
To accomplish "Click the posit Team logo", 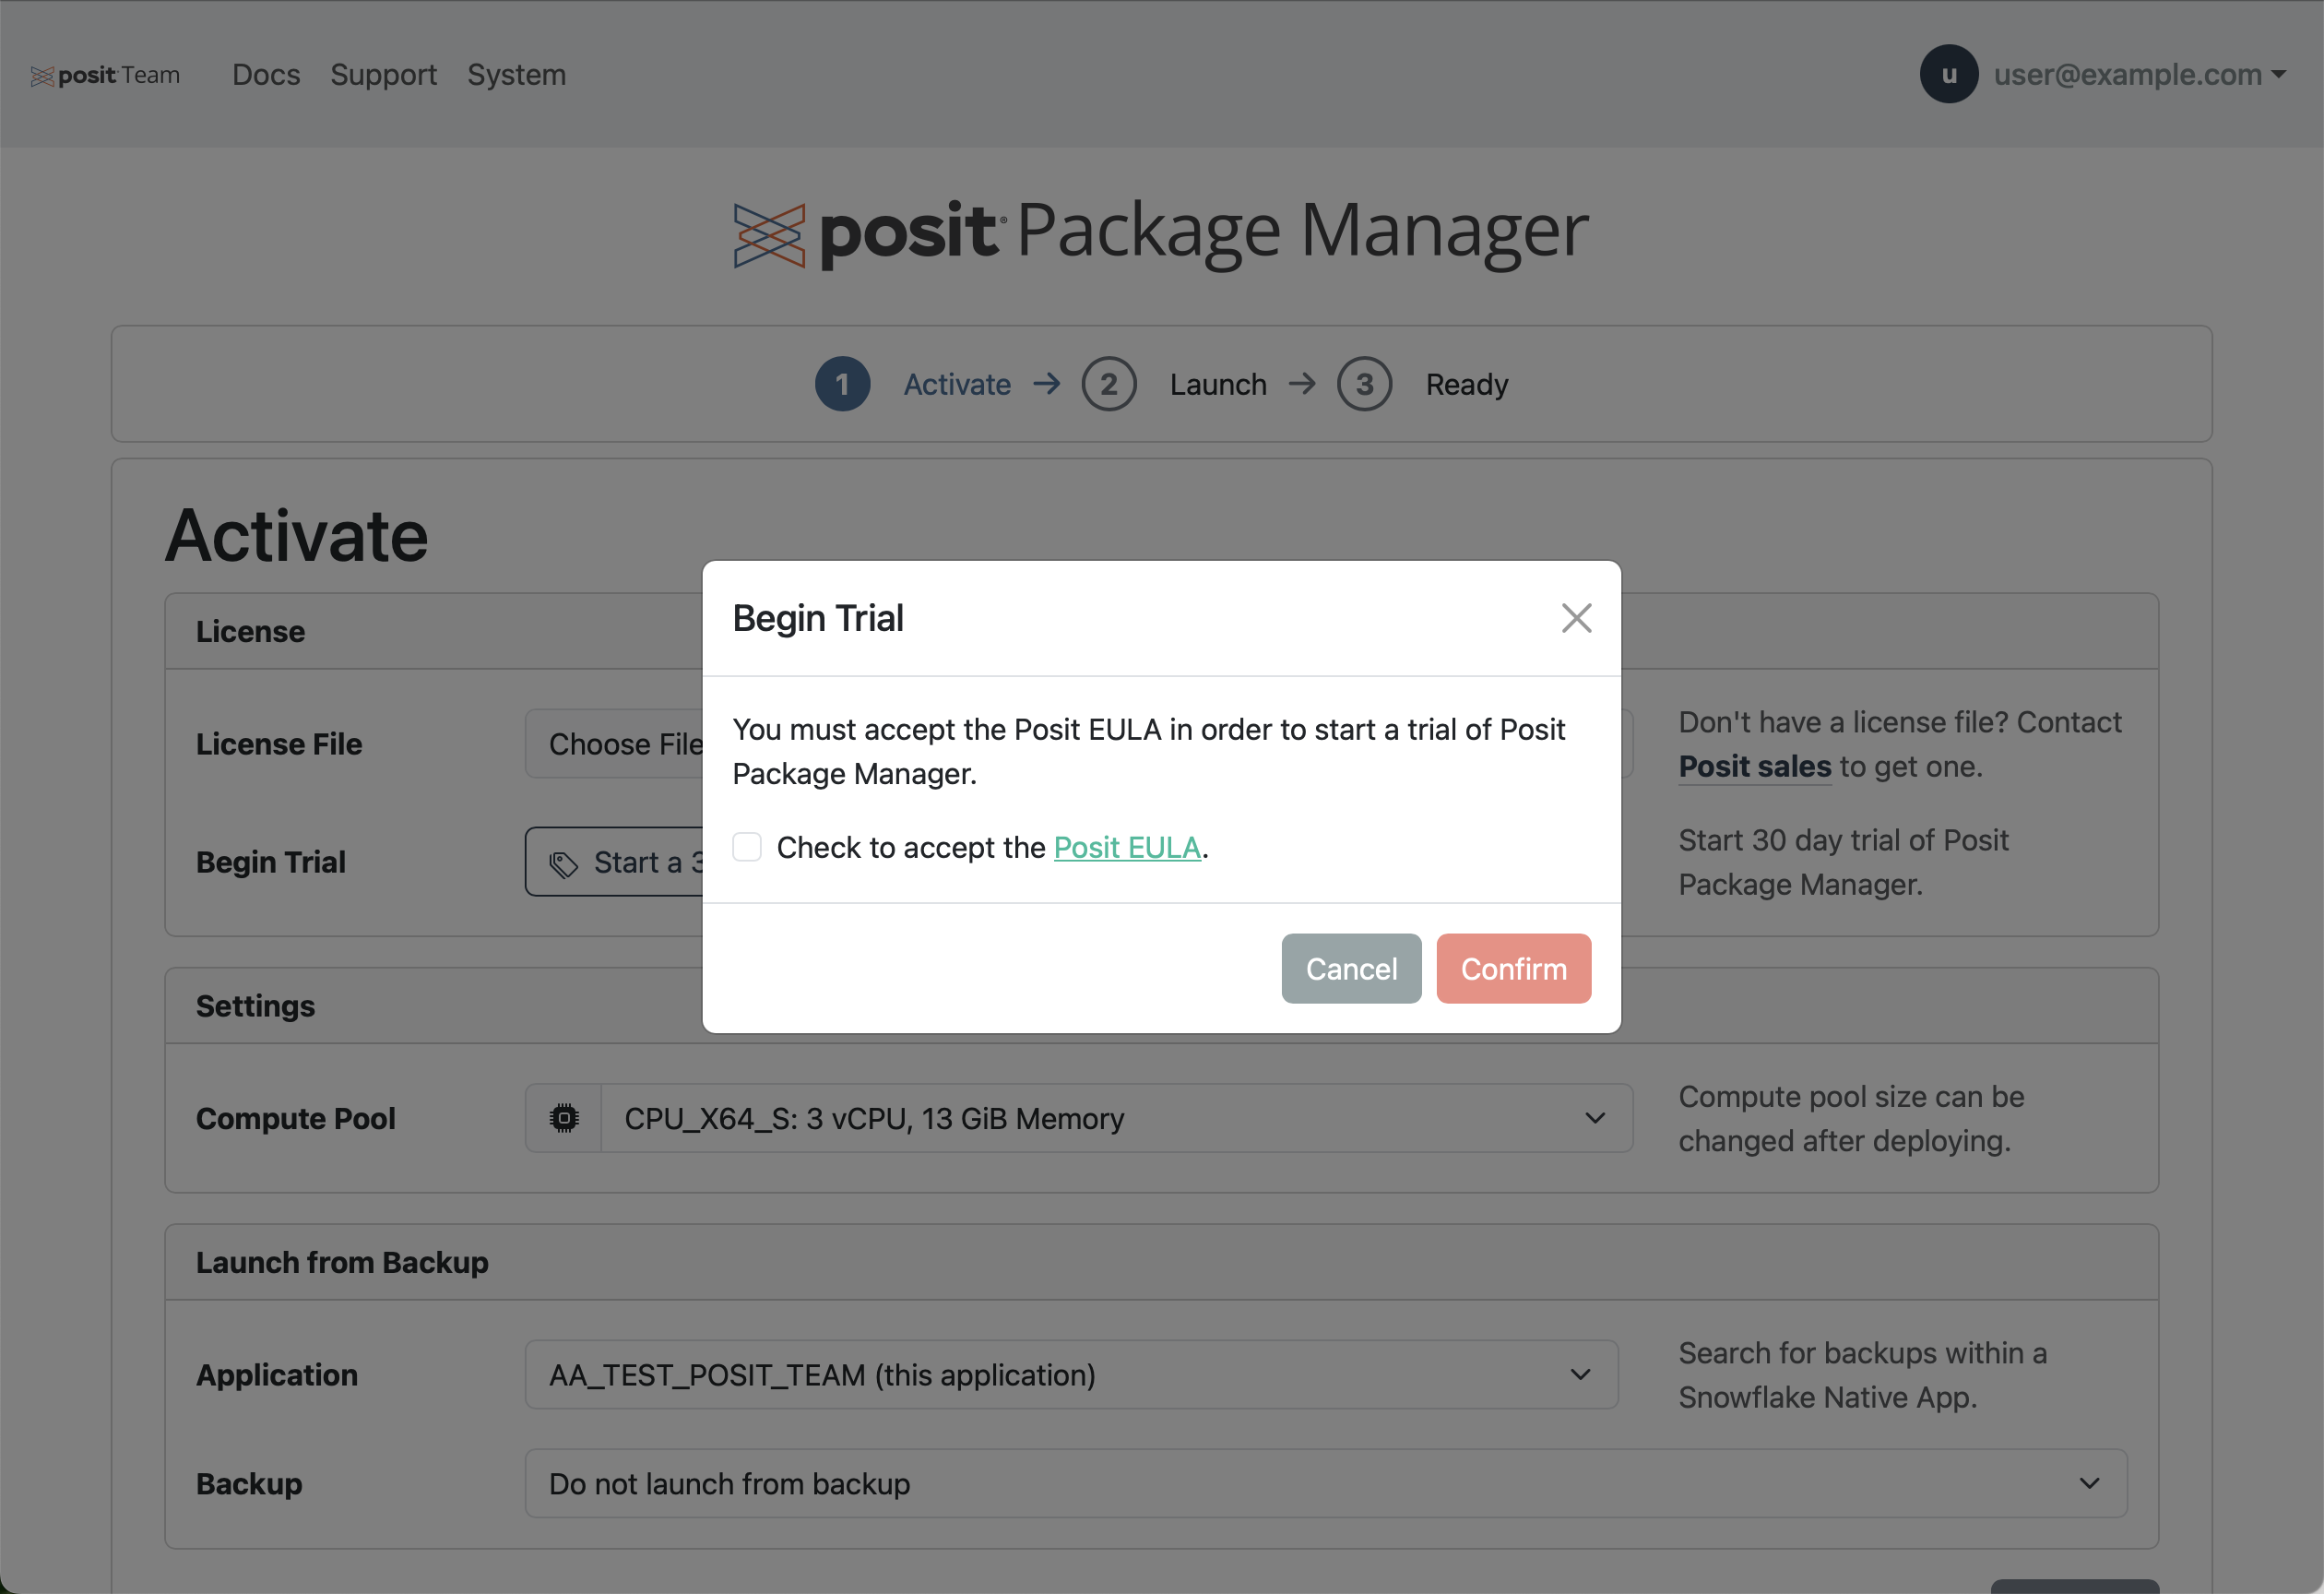I will [104, 74].
